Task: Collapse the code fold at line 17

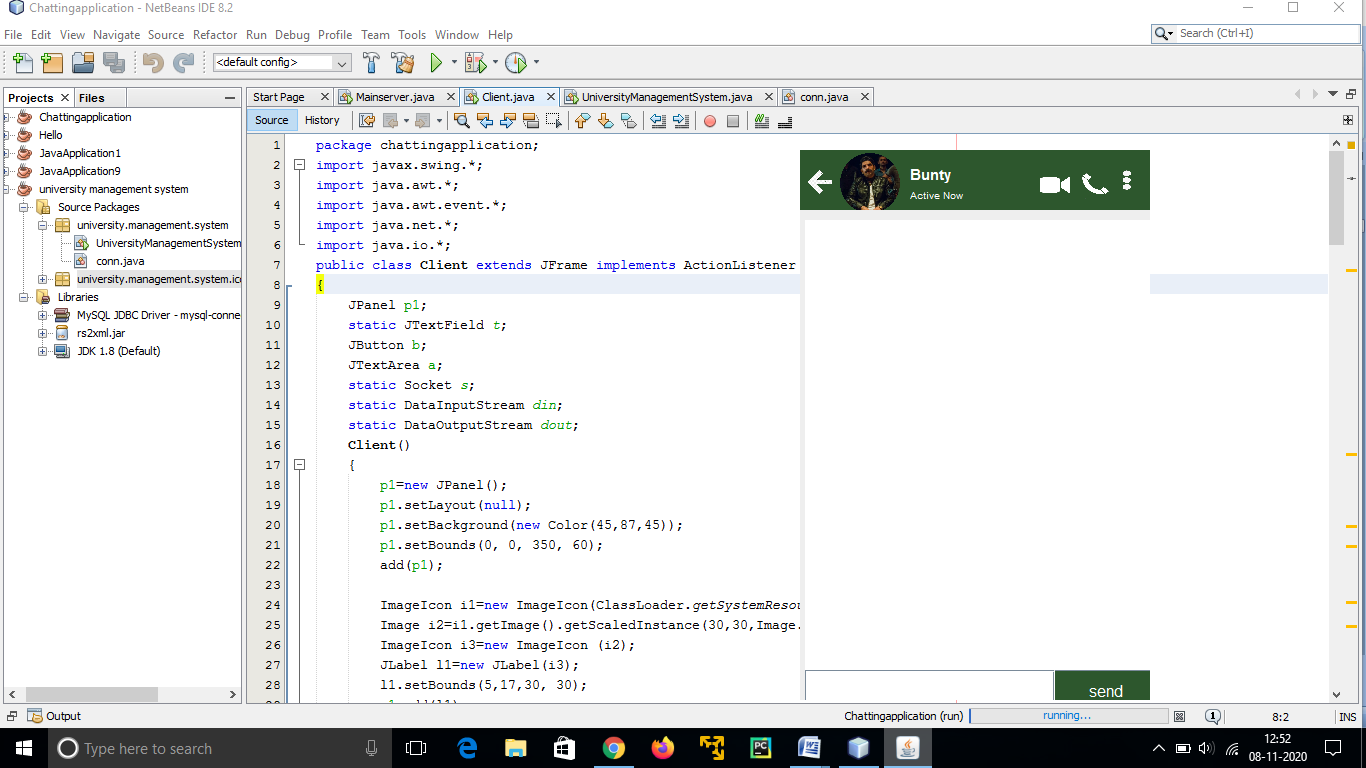Action: coord(300,465)
